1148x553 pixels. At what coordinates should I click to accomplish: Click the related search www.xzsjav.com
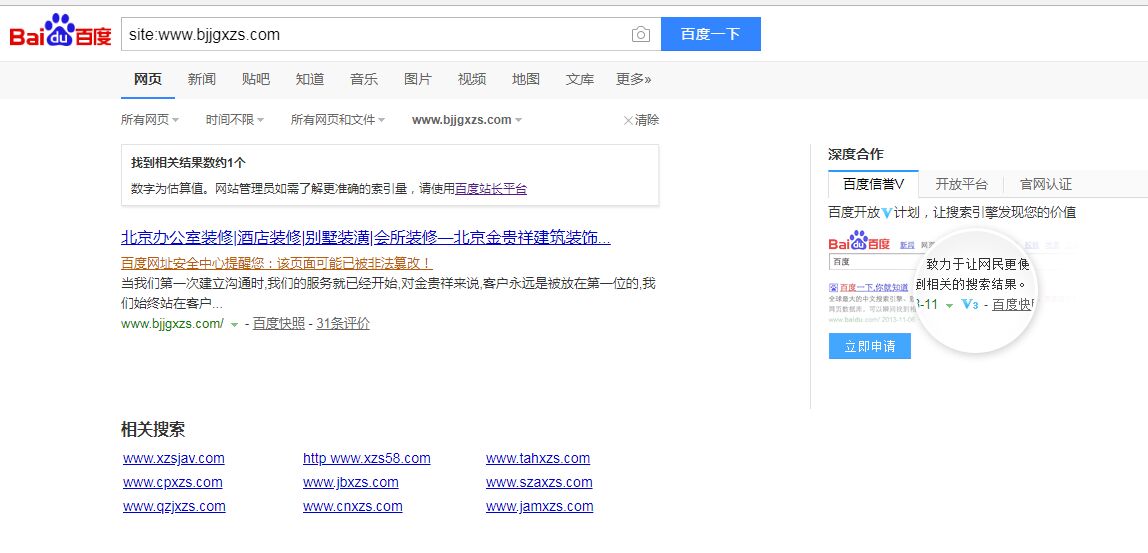[174, 459]
